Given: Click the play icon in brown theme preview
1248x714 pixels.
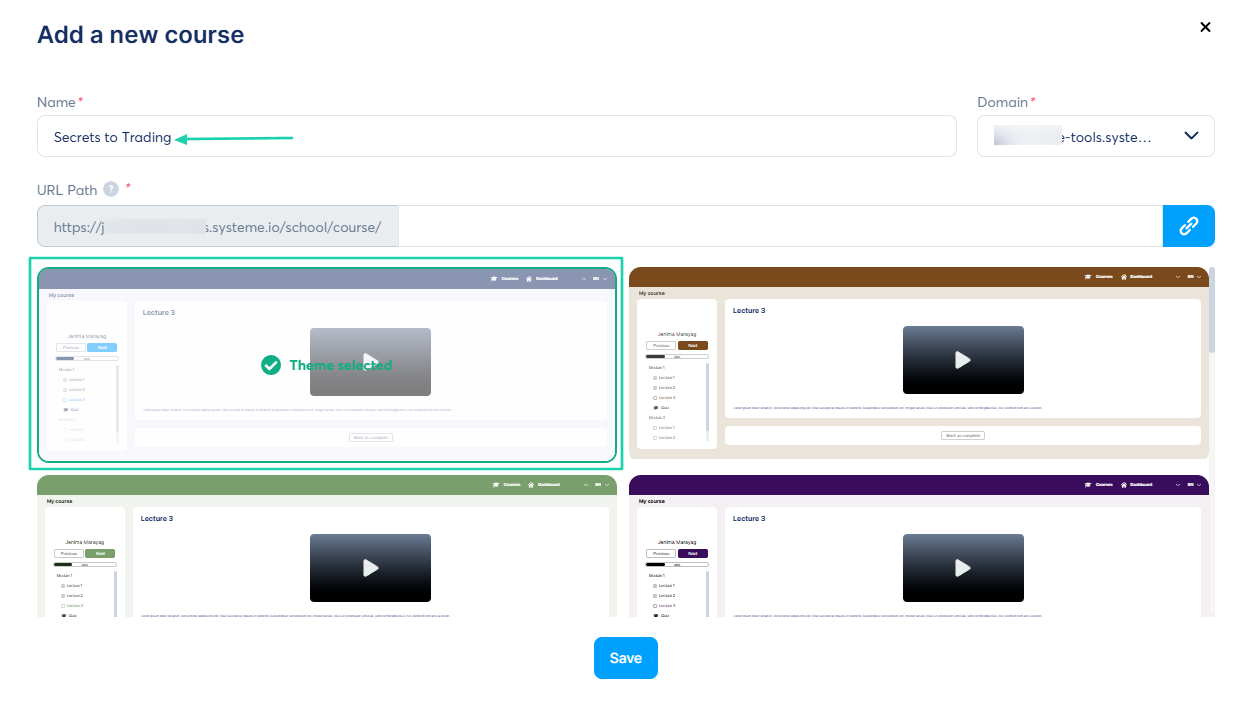Looking at the screenshot, I should (x=963, y=360).
